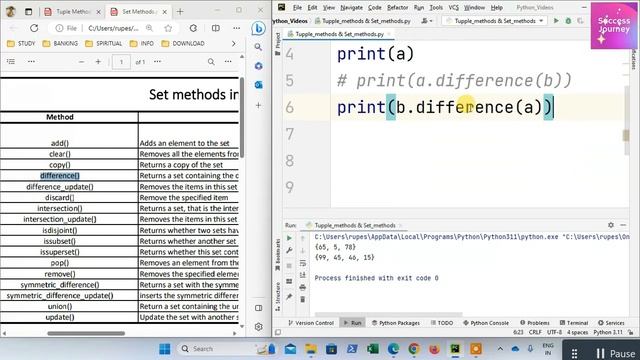Clear Run output with trash icon
Image resolution: width=640 pixels, height=360 pixels.
pos(302,300)
